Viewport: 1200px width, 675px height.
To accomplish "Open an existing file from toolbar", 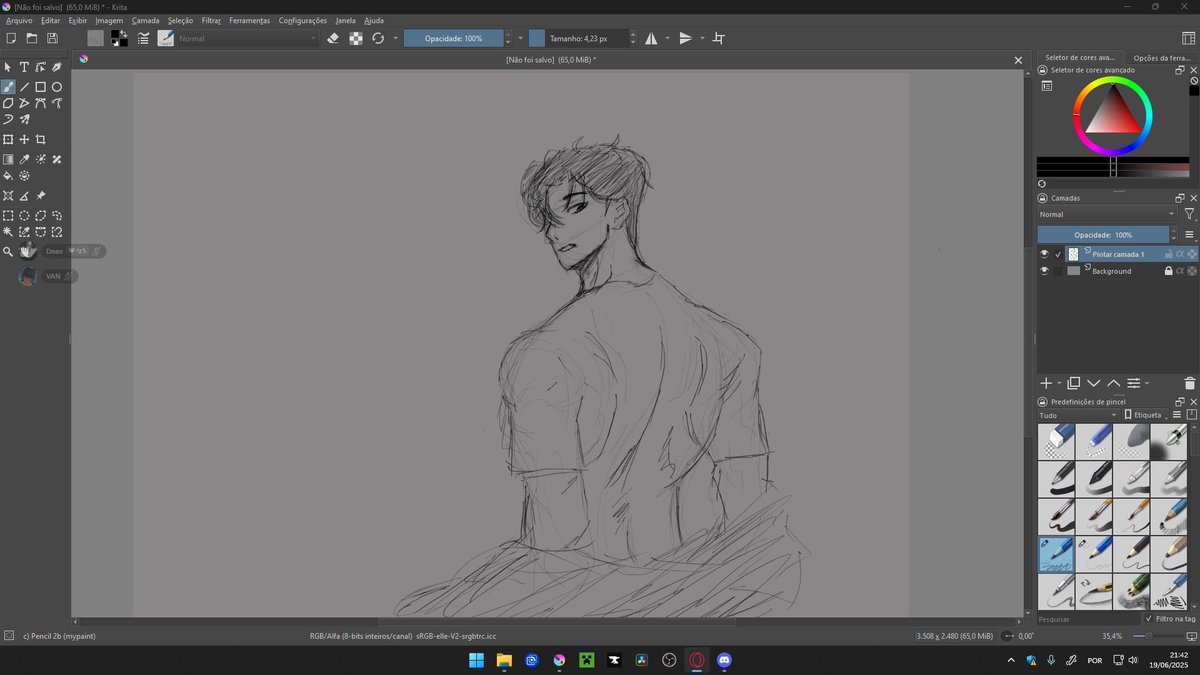I will coord(31,38).
